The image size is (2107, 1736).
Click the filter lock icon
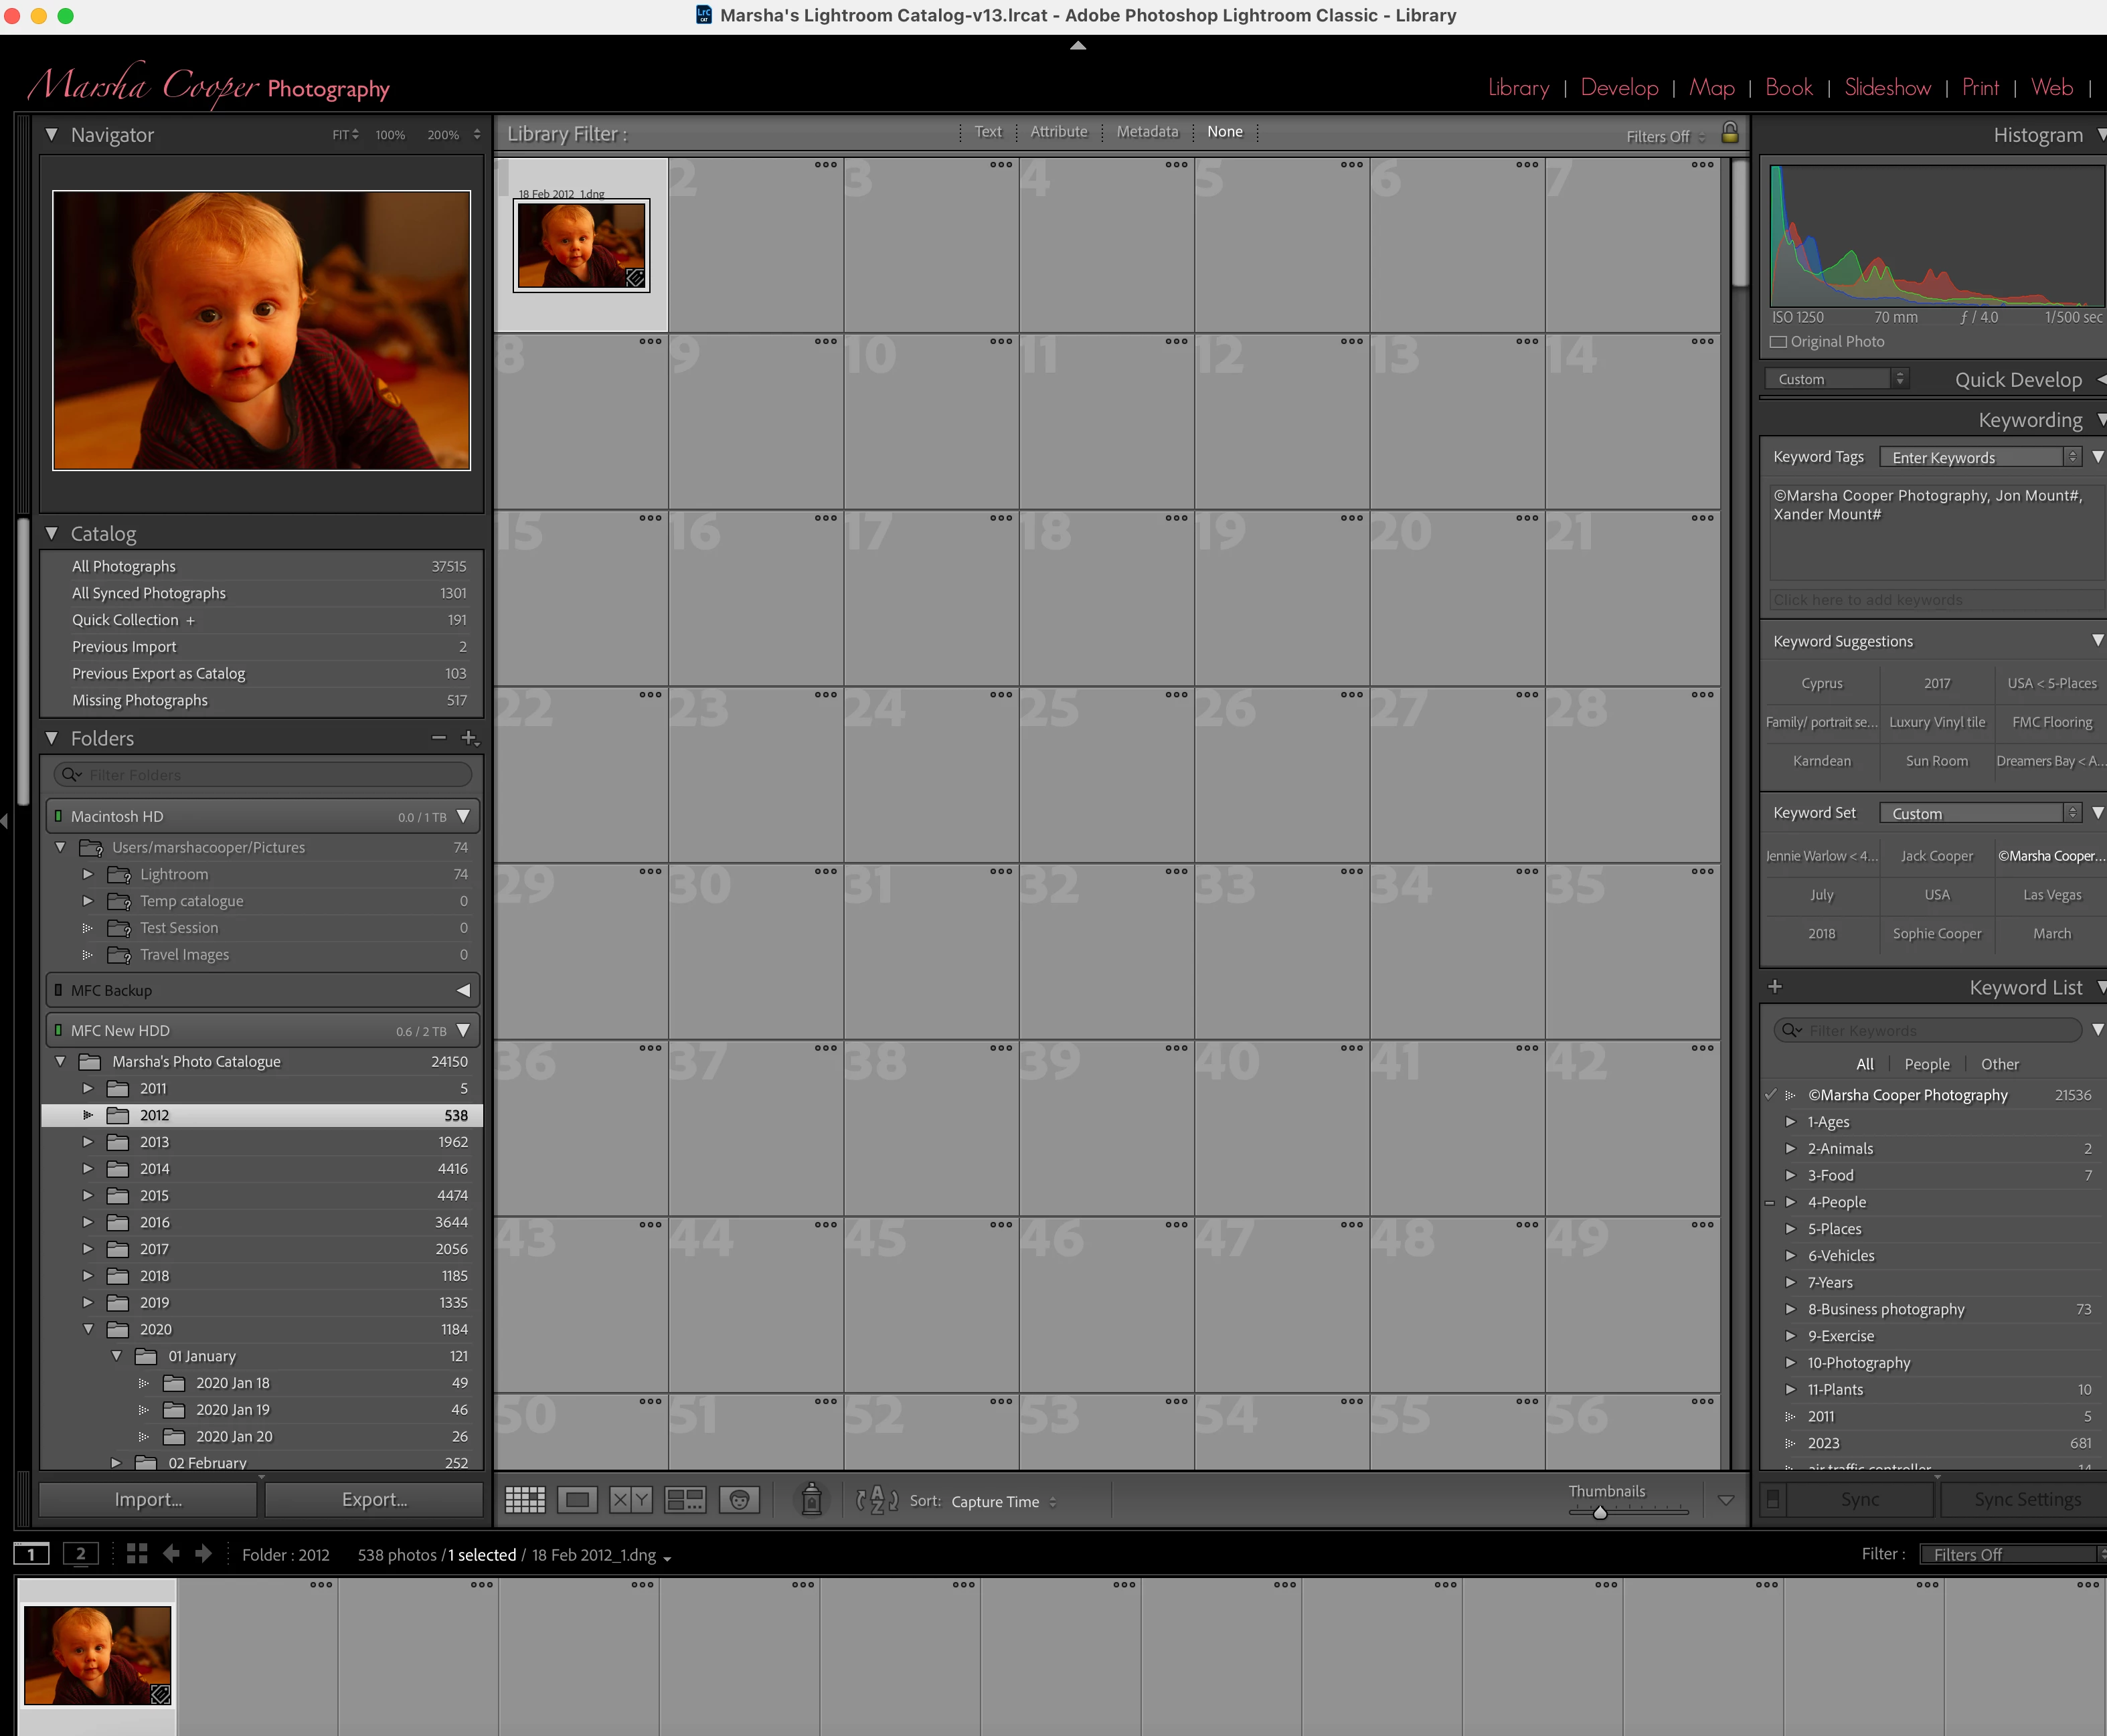1729,133
